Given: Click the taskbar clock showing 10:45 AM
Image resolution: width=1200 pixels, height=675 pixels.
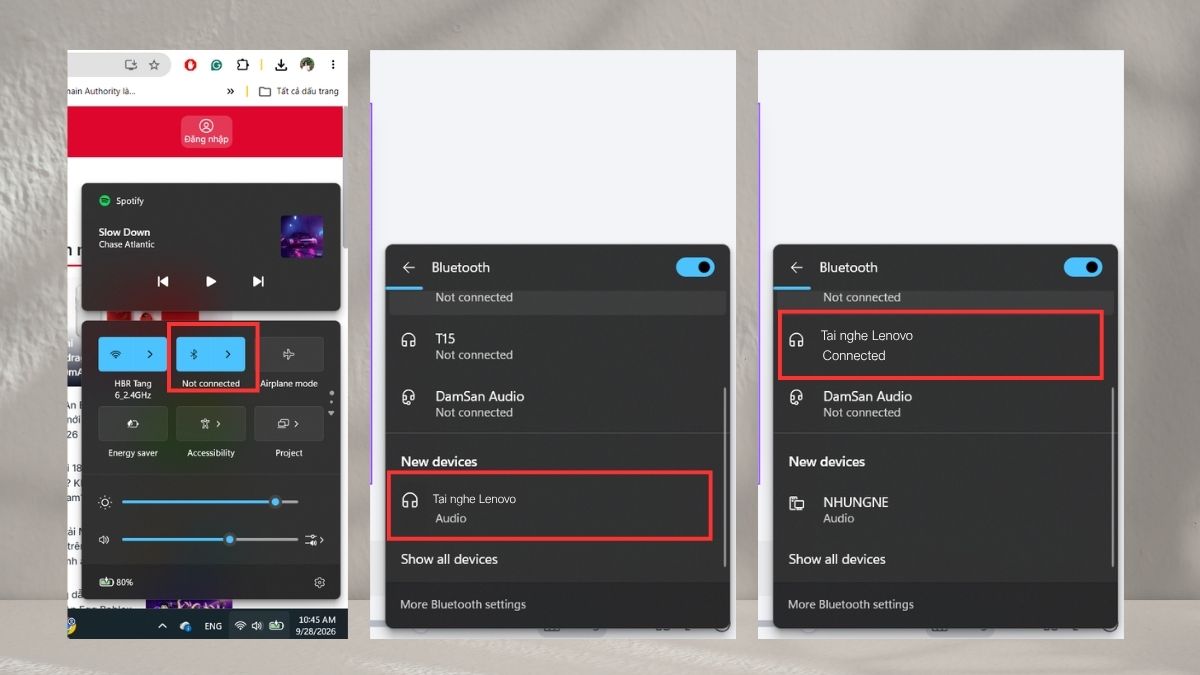Looking at the screenshot, I should tap(317, 626).
